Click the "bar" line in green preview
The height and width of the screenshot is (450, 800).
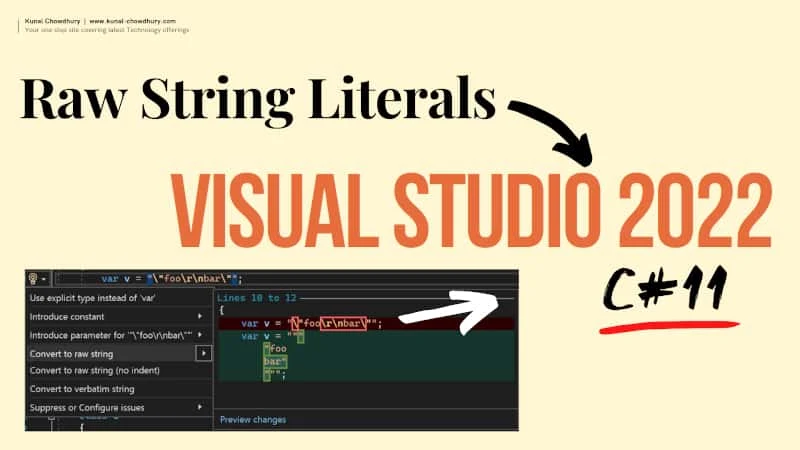pos(275,362)
